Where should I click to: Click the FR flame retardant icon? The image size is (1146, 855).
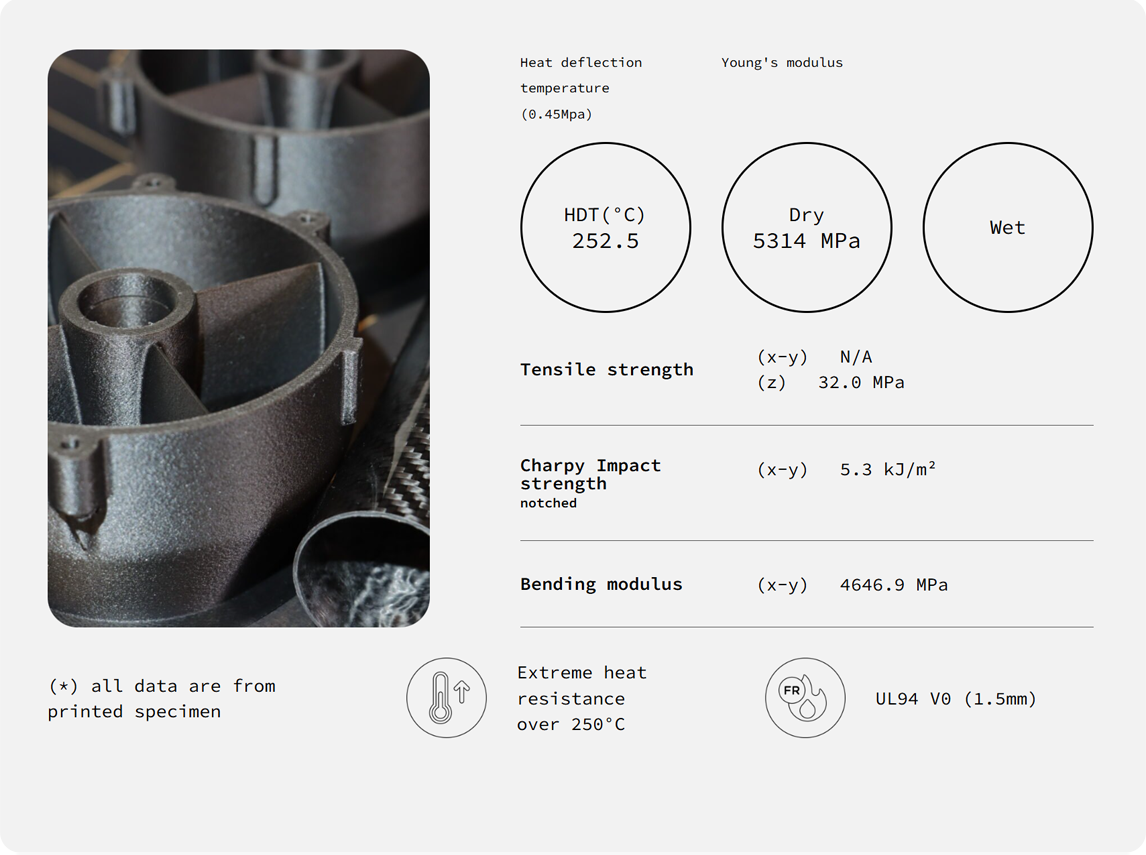pos(804,698)
